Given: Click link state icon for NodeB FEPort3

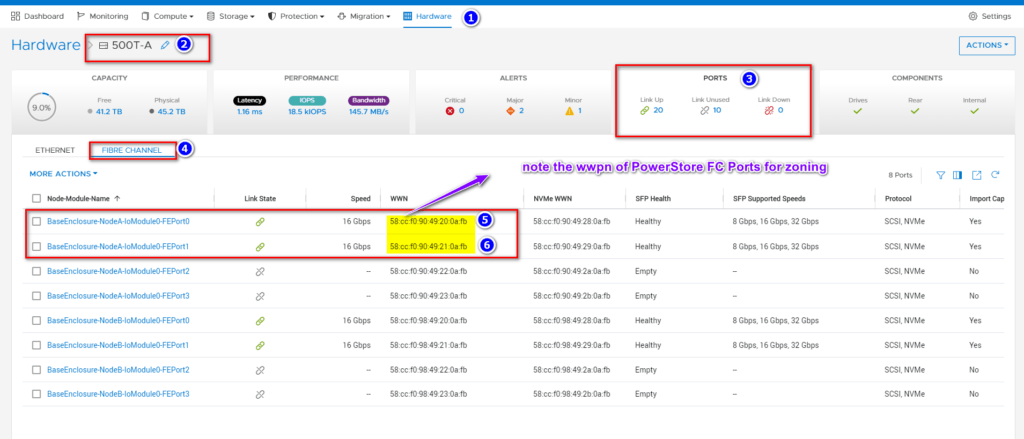Looking at the screenshot, I should pyautogui.click(x=260, y=395).
